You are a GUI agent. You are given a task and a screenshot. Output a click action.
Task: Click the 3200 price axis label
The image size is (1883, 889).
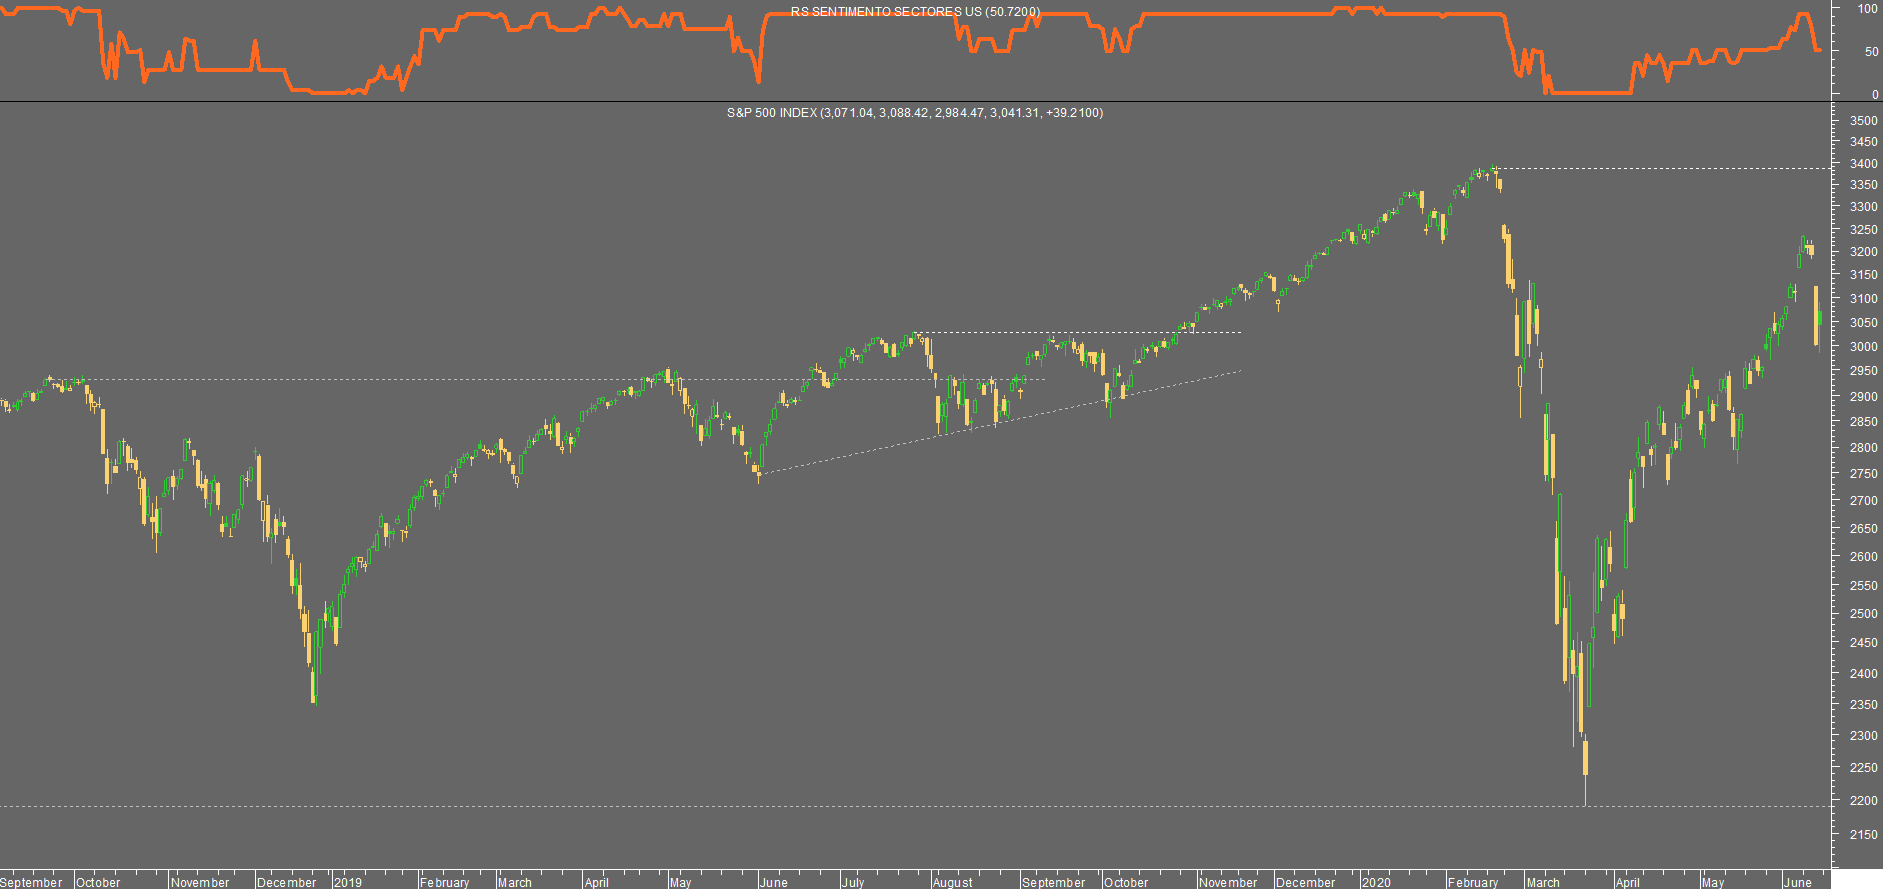[x=1863, y=252]
